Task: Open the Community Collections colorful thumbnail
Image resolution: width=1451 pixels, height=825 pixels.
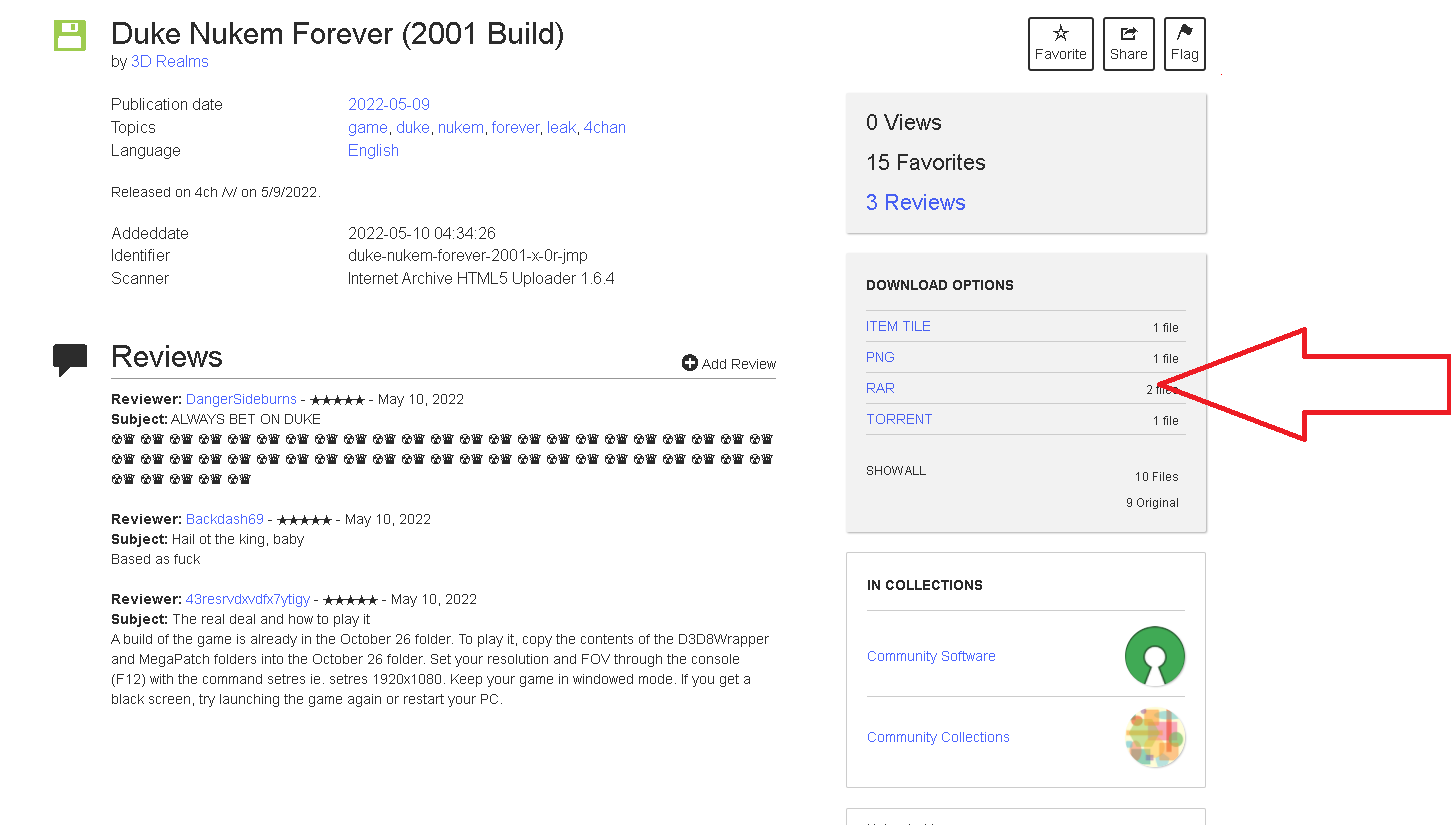Action: (1155, 738)
